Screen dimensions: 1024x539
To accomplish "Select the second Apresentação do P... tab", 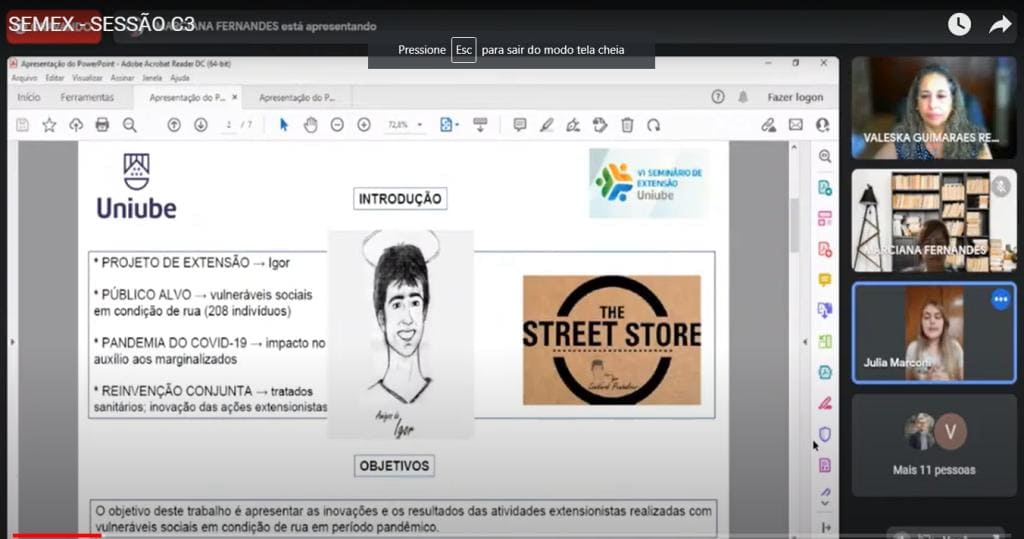I will coord(297,97).
